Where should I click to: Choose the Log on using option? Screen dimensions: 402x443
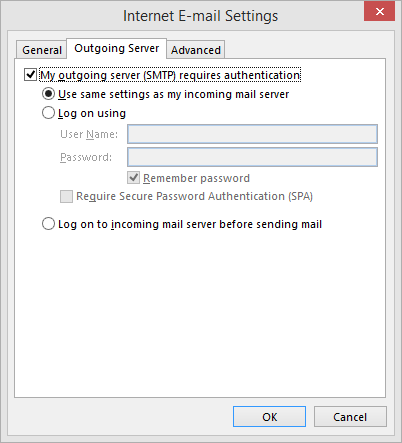point(48,113)
